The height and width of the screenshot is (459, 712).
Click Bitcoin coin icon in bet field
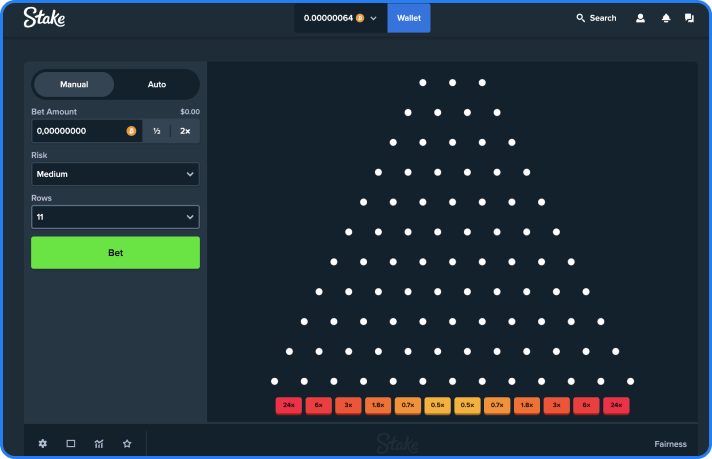point(131,131)
